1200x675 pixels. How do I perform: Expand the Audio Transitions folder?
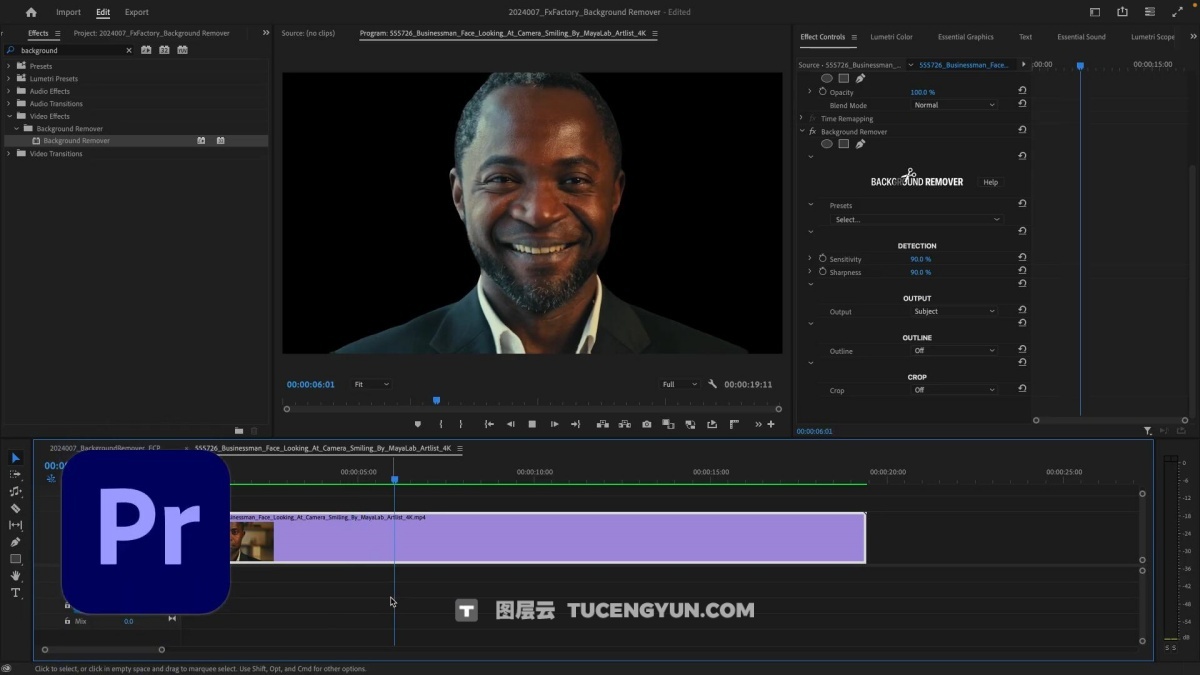9,103
